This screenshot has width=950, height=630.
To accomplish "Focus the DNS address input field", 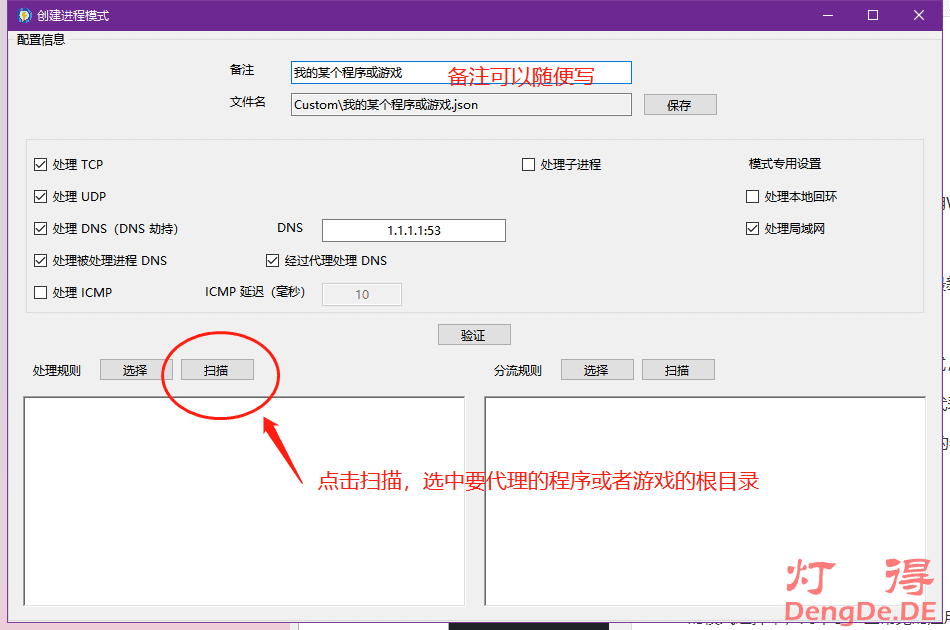I will pos(413,230).
